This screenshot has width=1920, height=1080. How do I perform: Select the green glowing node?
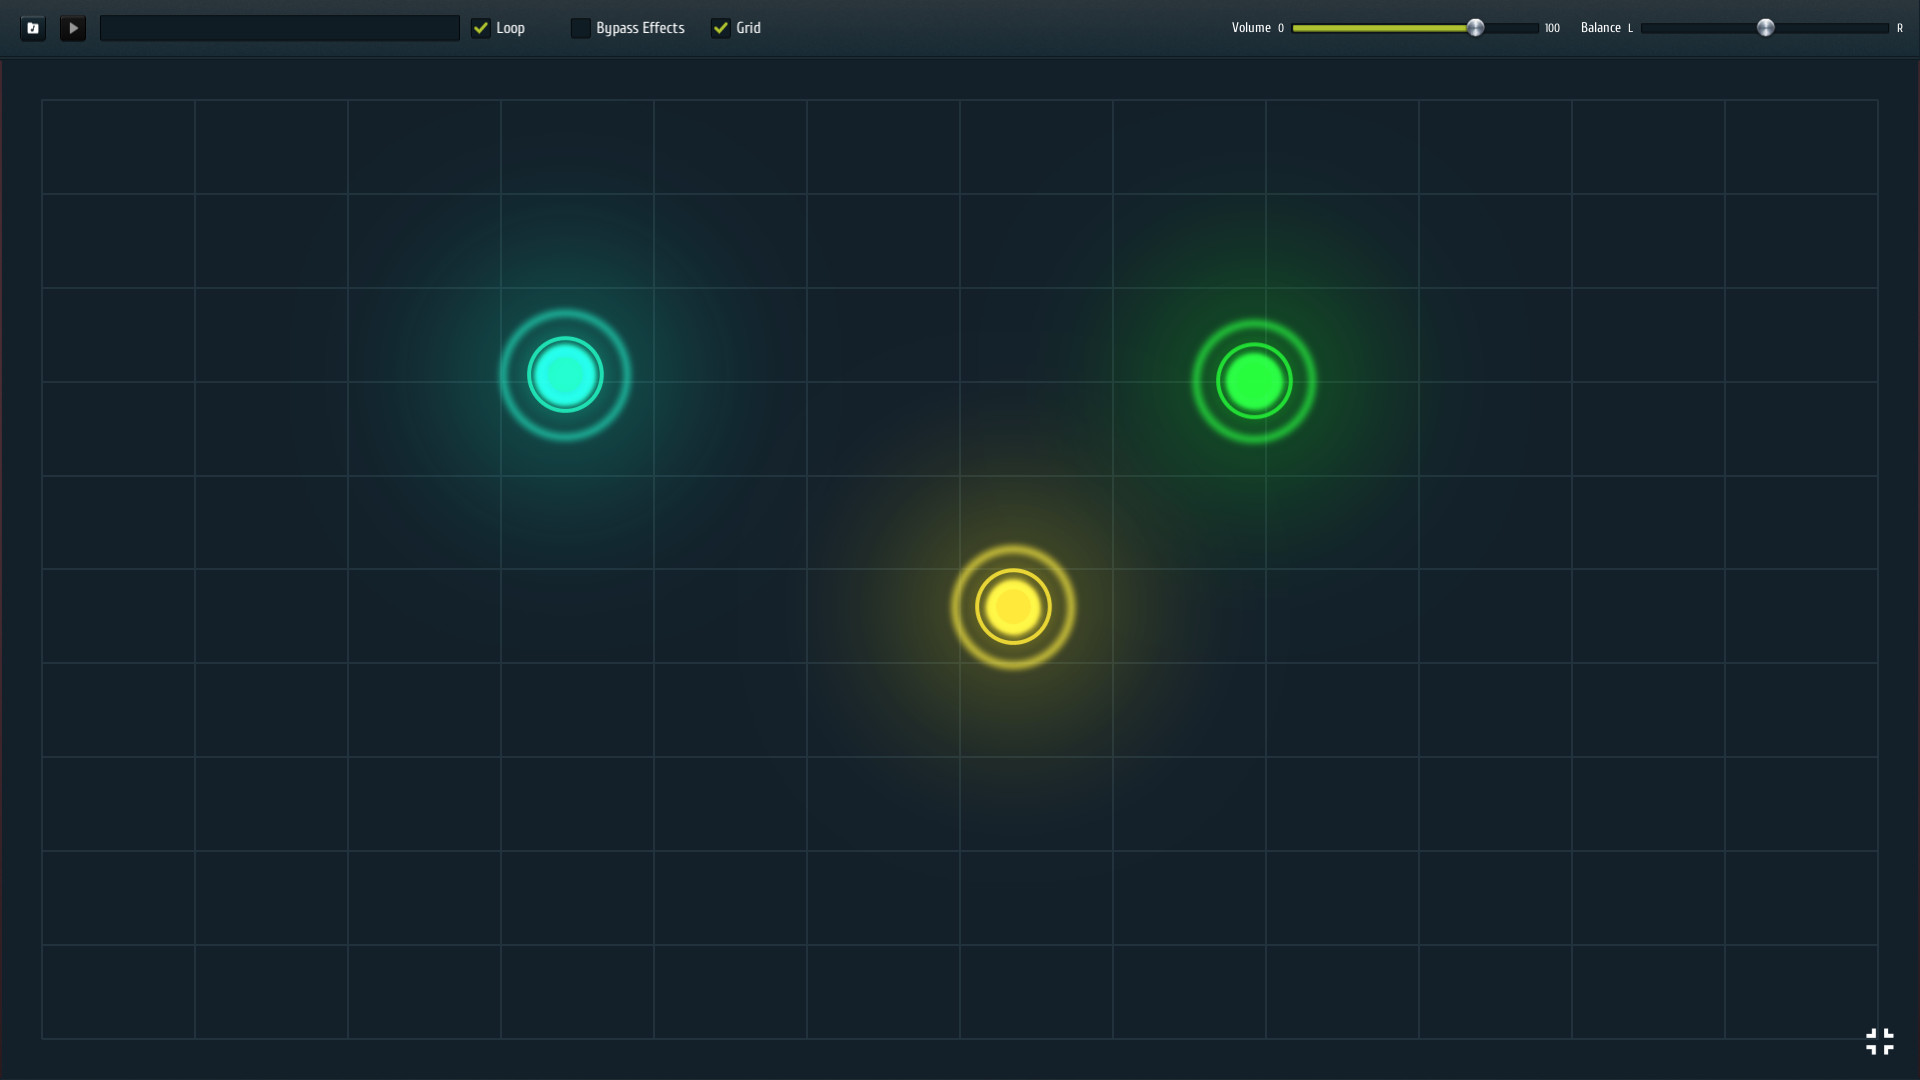point(1253,380)
